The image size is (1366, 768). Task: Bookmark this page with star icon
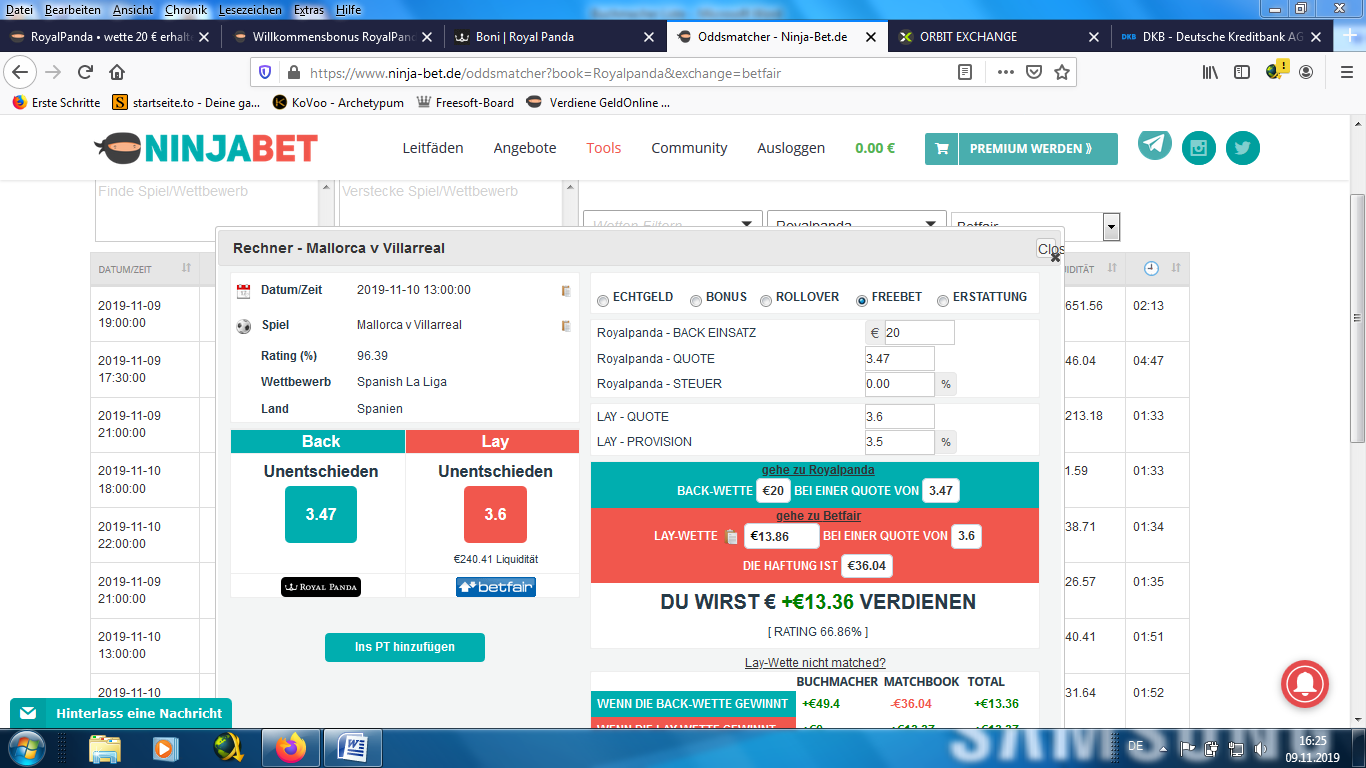[x=1062, y=72]
